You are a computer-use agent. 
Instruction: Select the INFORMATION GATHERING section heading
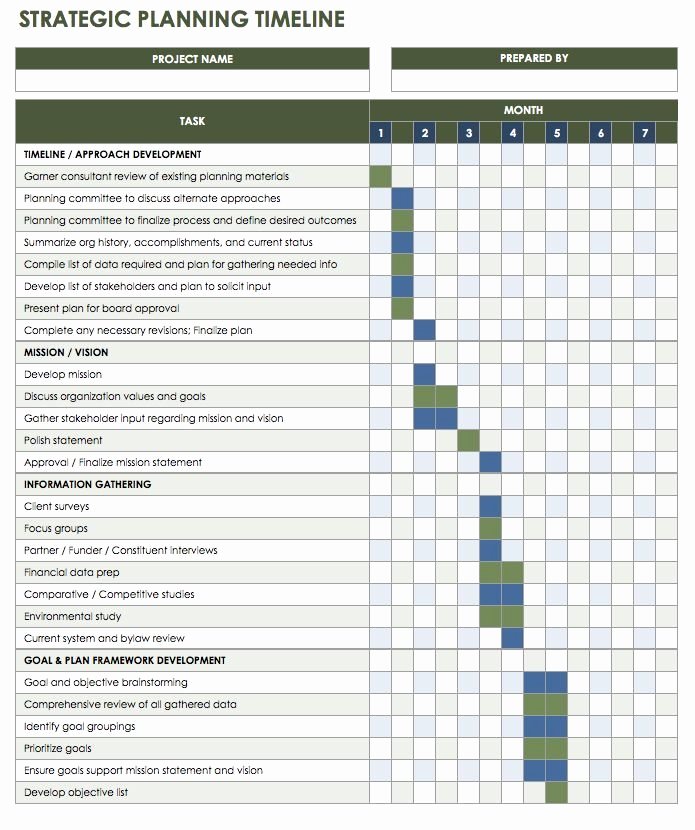(87, 484)
